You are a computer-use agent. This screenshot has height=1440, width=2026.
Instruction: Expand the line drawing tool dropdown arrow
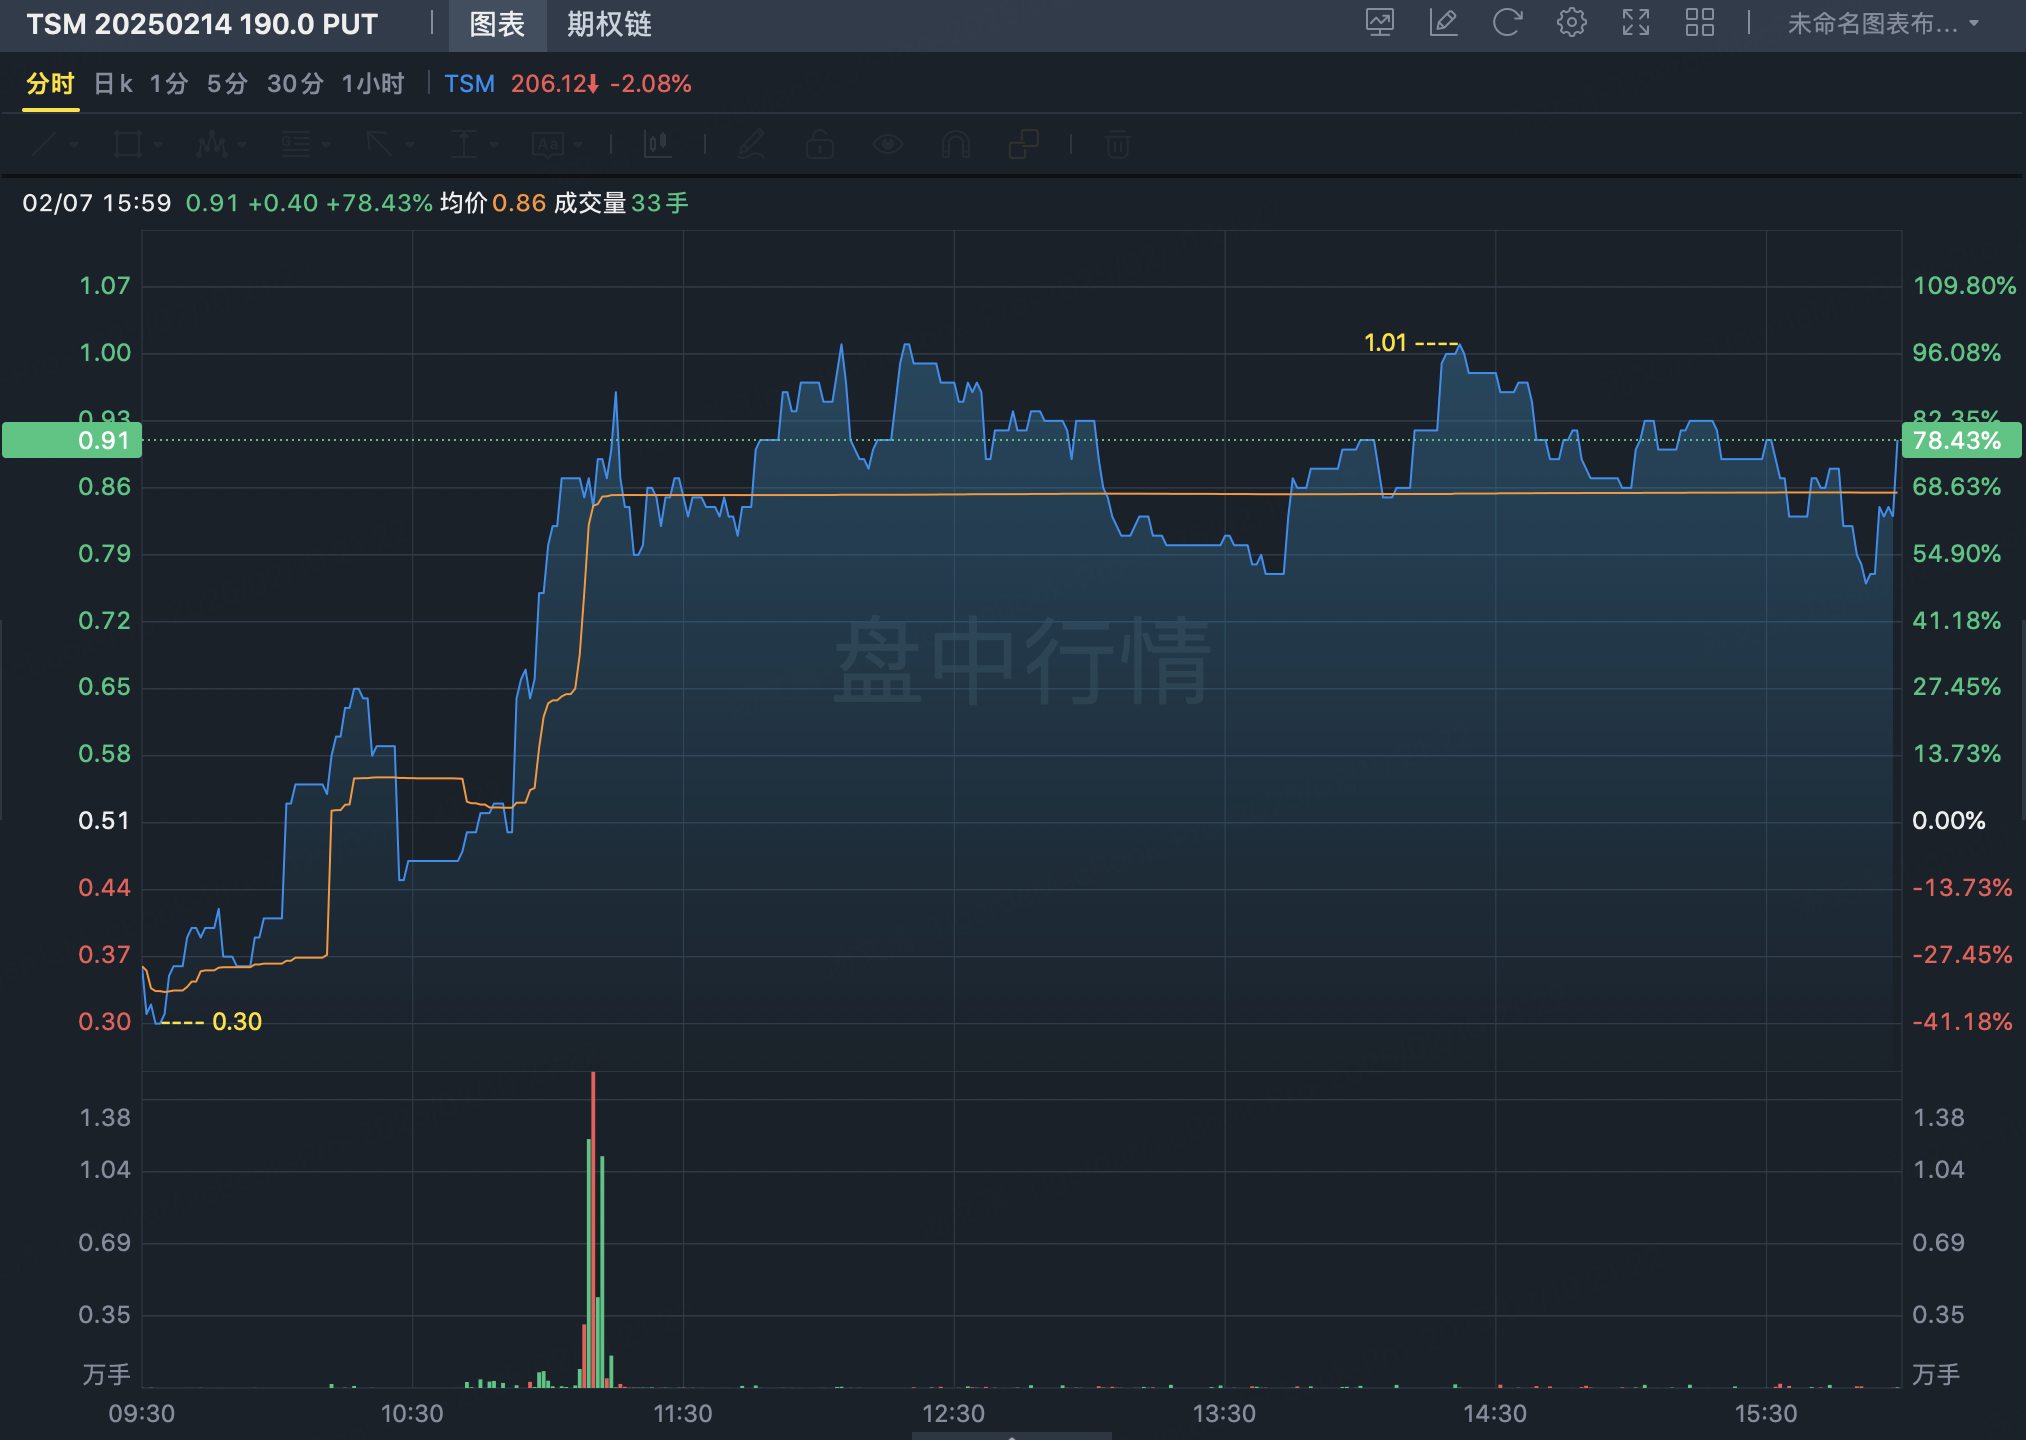click(x=74, y=145)
